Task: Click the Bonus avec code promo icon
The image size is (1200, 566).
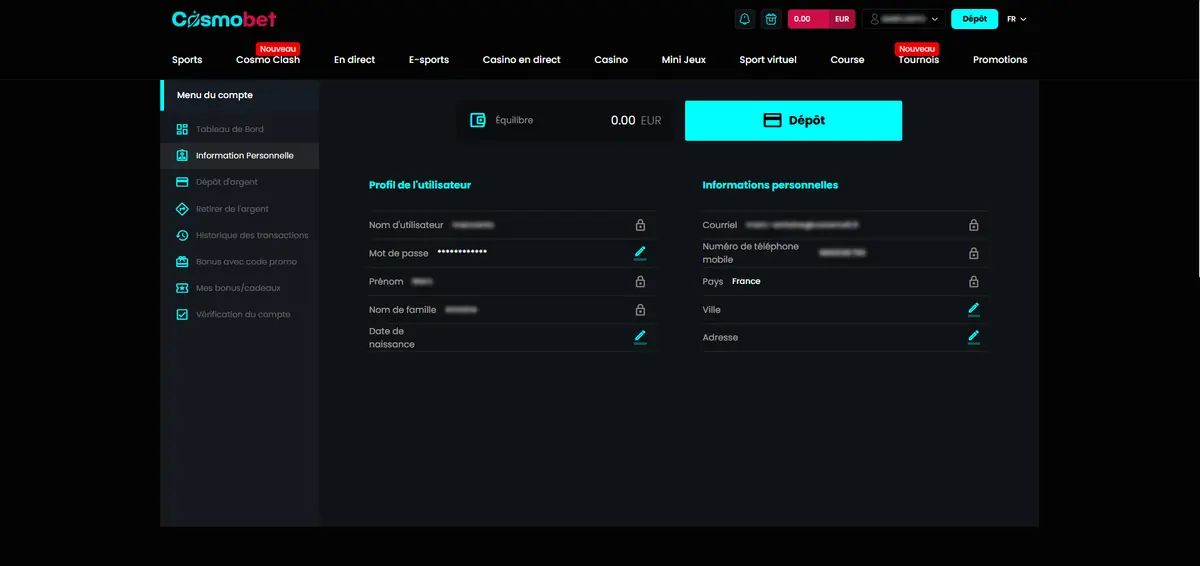Action: pos(182,262)
